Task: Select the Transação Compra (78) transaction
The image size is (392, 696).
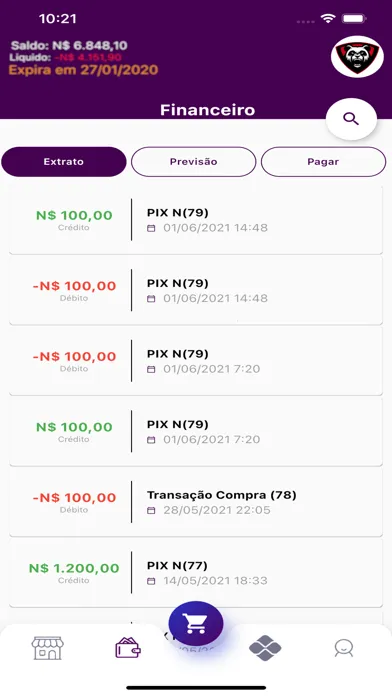Action: tap(196, 502)
